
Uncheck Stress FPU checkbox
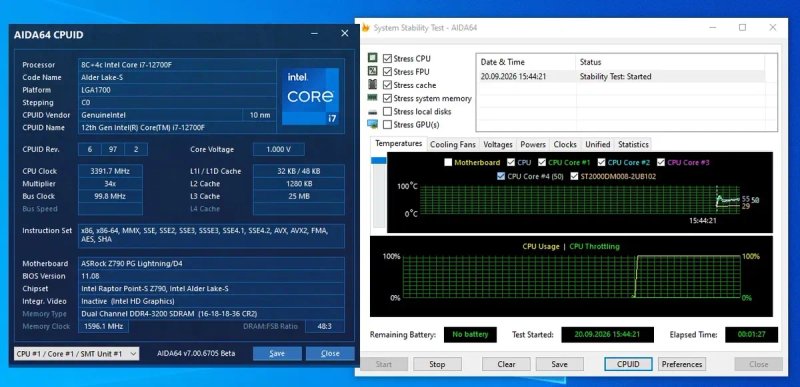click(x=387, y=72)
